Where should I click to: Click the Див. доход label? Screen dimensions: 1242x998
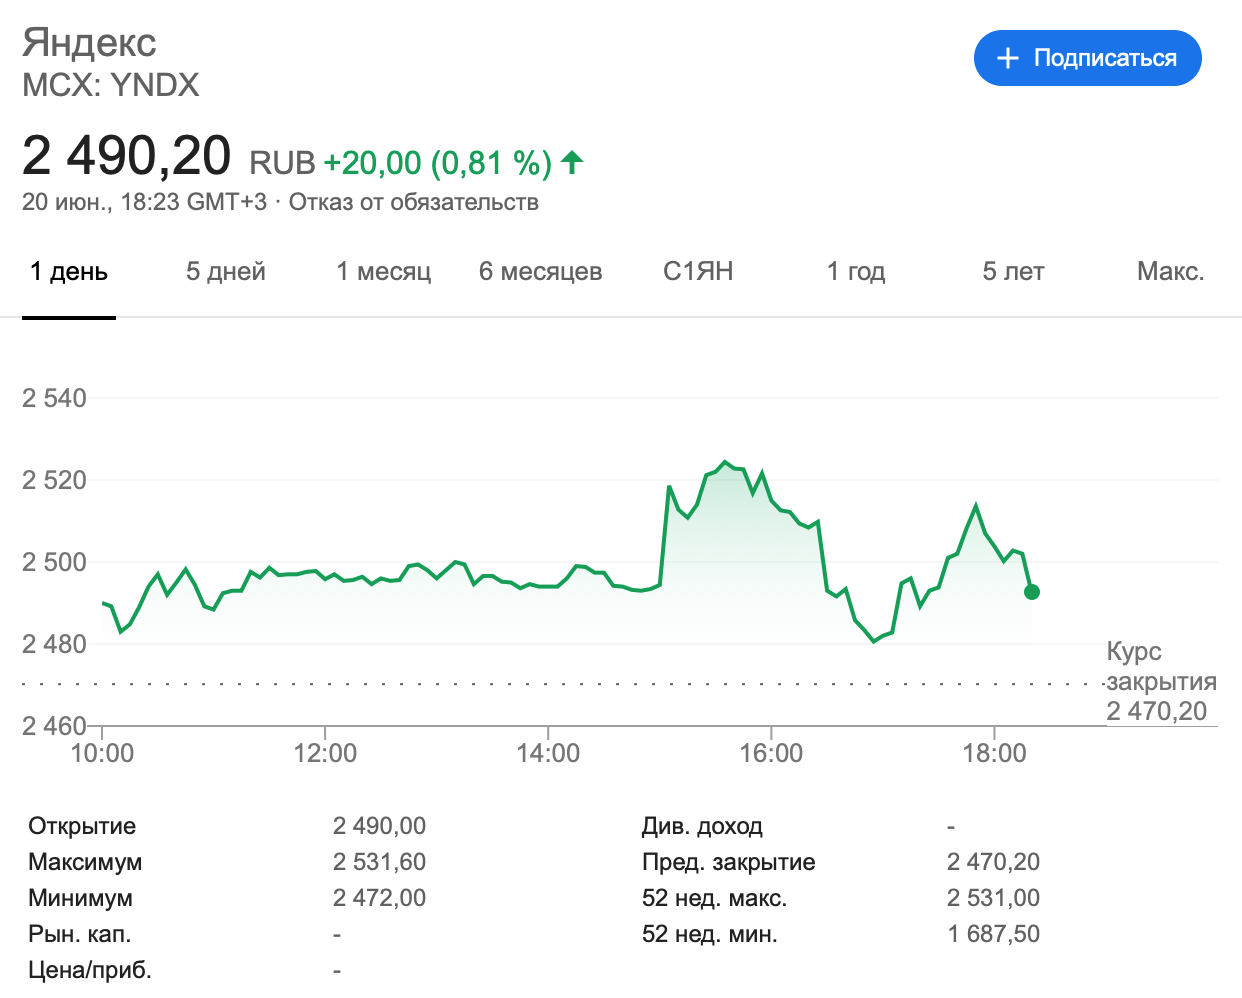pyautogui.click(x=702, y=826)
